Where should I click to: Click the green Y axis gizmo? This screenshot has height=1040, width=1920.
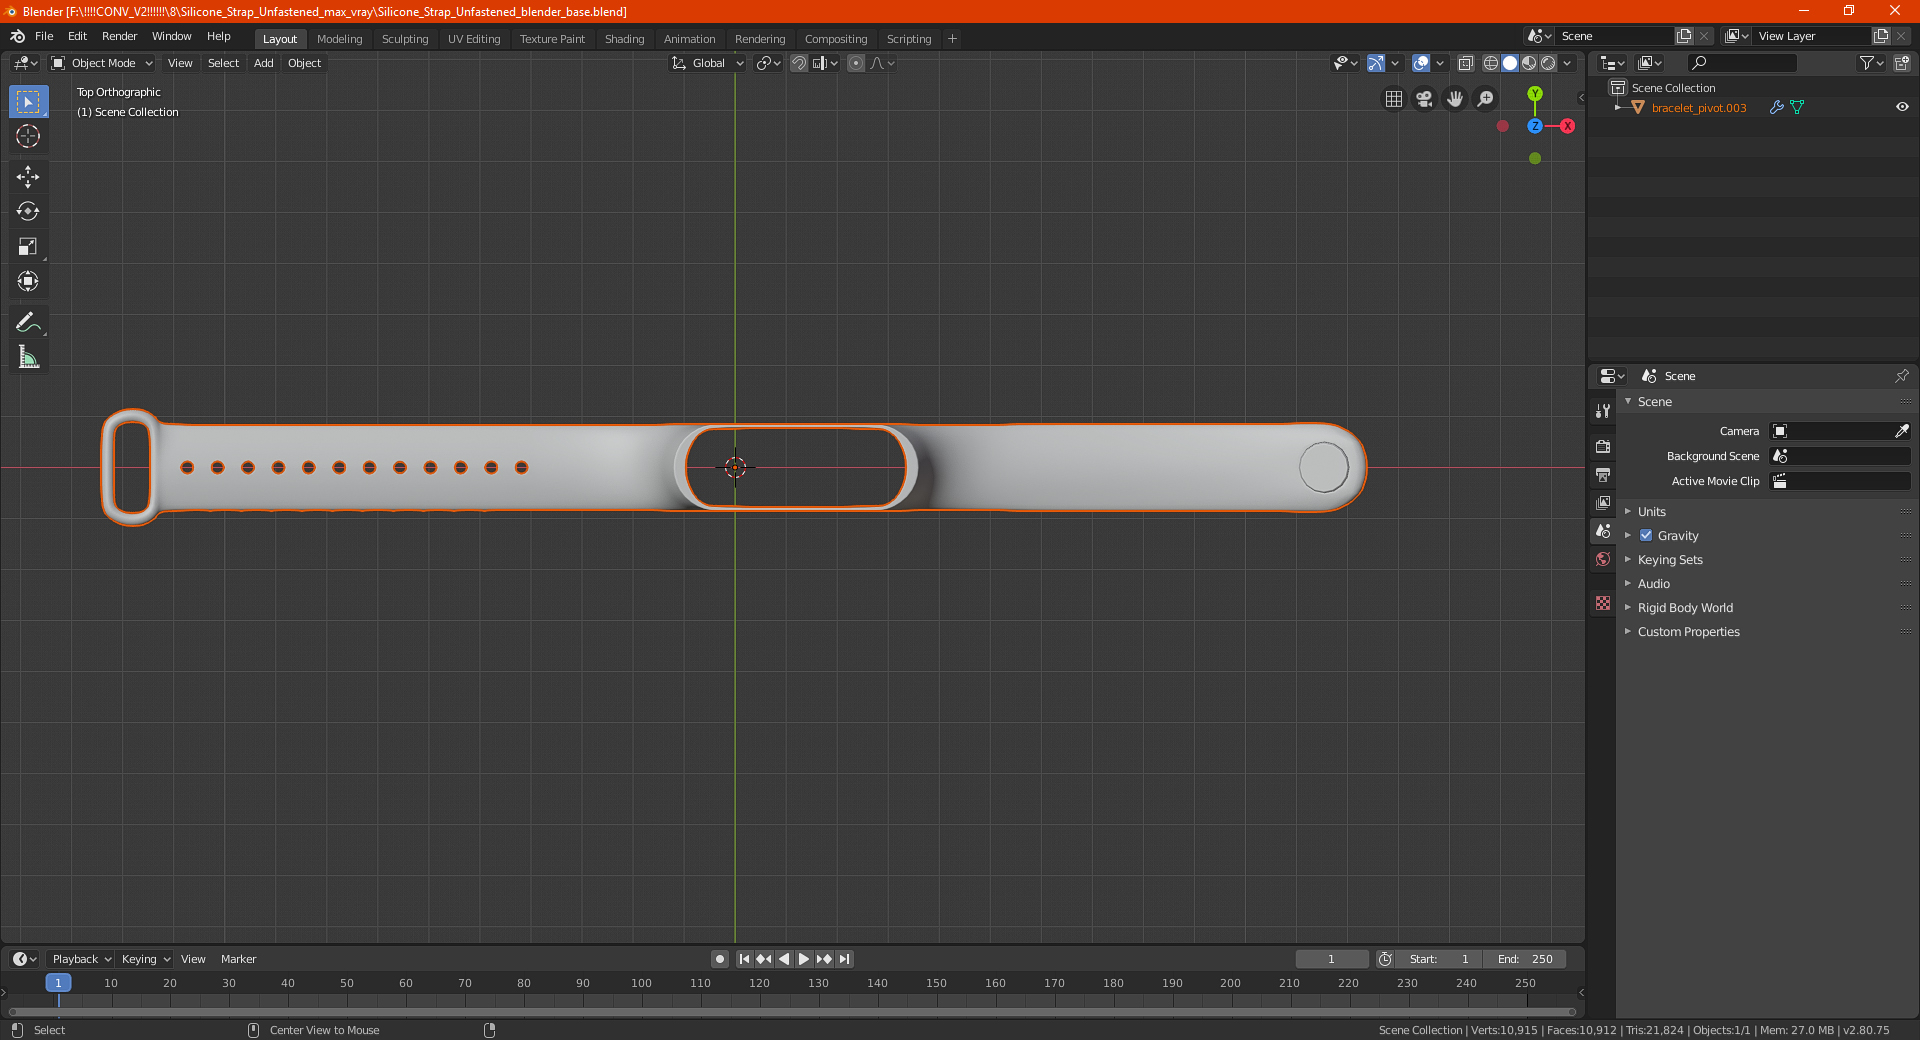[x=1535, y=94]
